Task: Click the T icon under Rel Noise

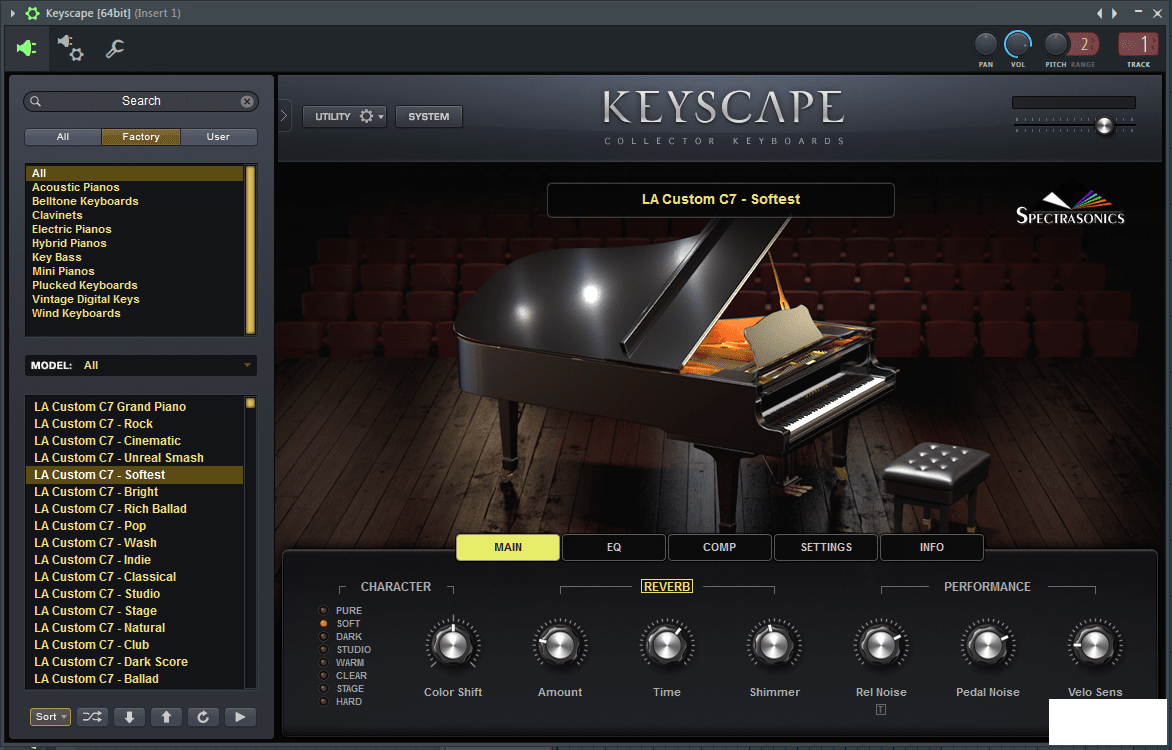Action: coord(881,710)
